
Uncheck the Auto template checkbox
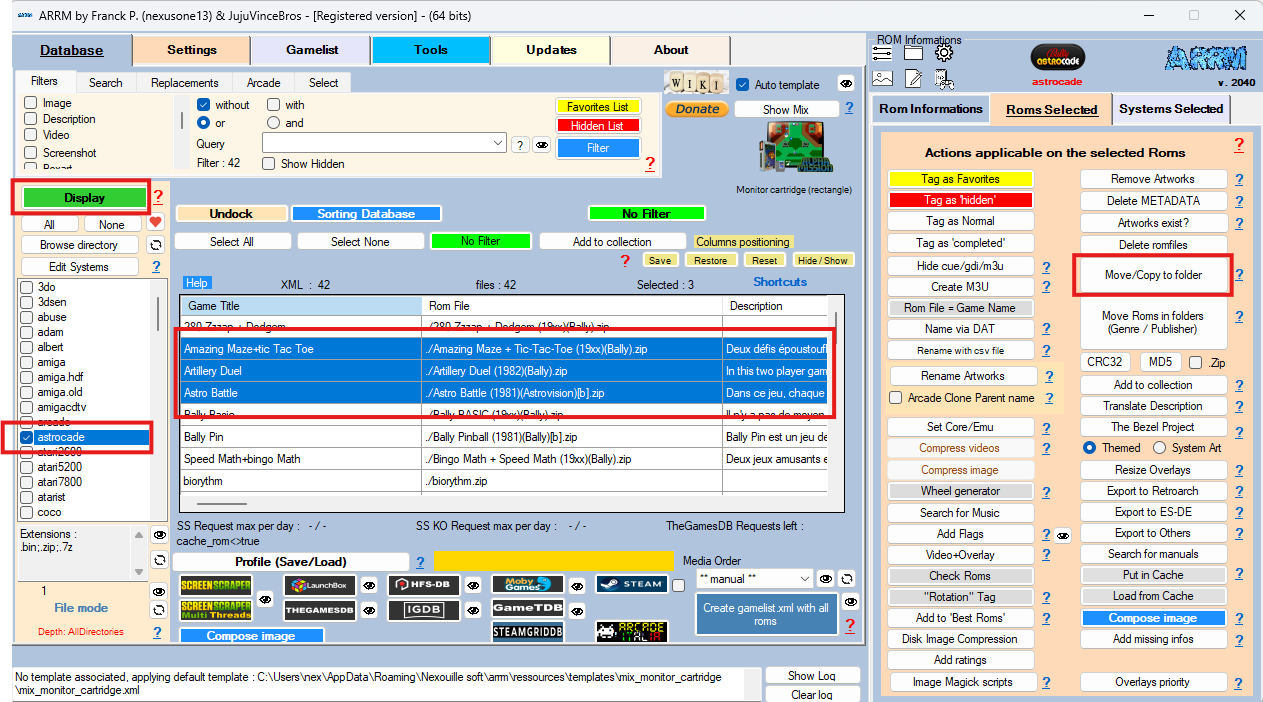(x=742, y=85)
